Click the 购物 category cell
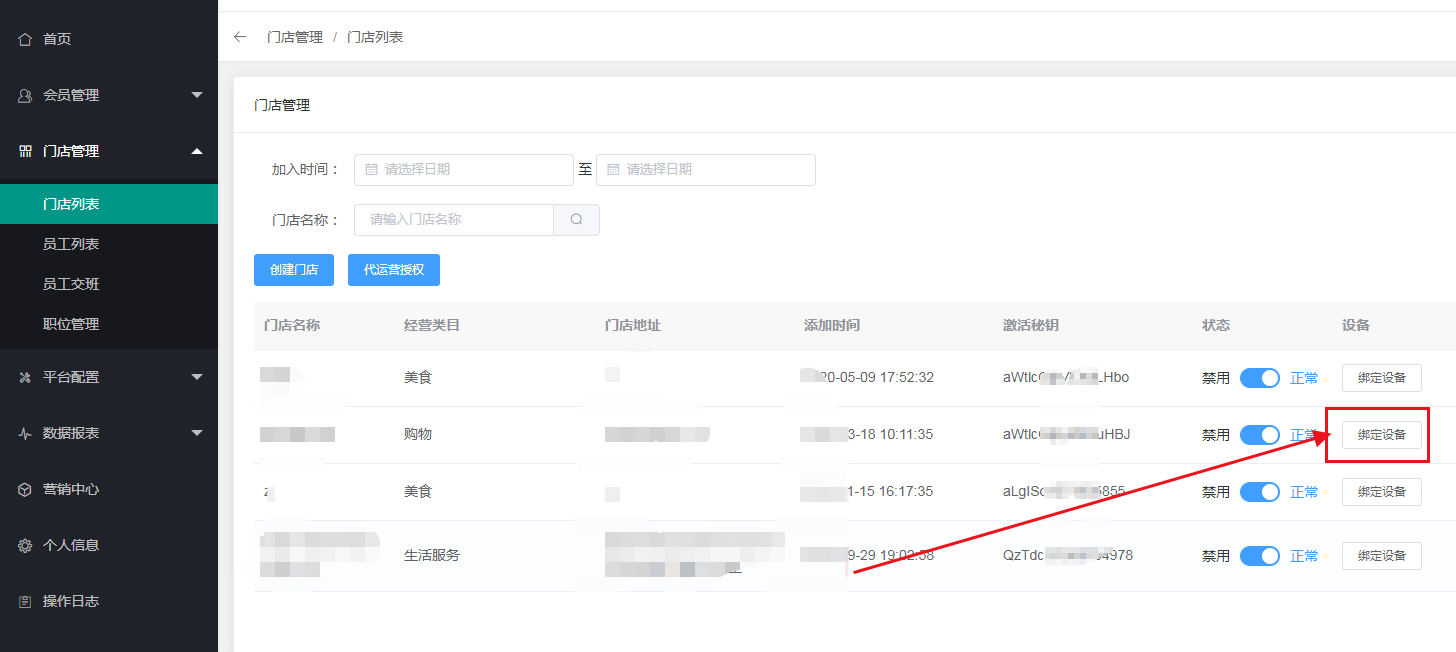1456x652 pixels. coord(418,435)
